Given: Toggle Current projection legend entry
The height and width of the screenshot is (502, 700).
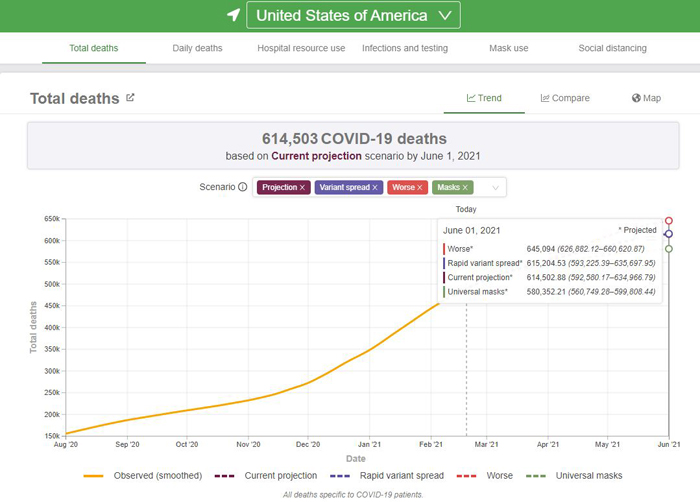Looking at the screenshot, I should 266,476.
